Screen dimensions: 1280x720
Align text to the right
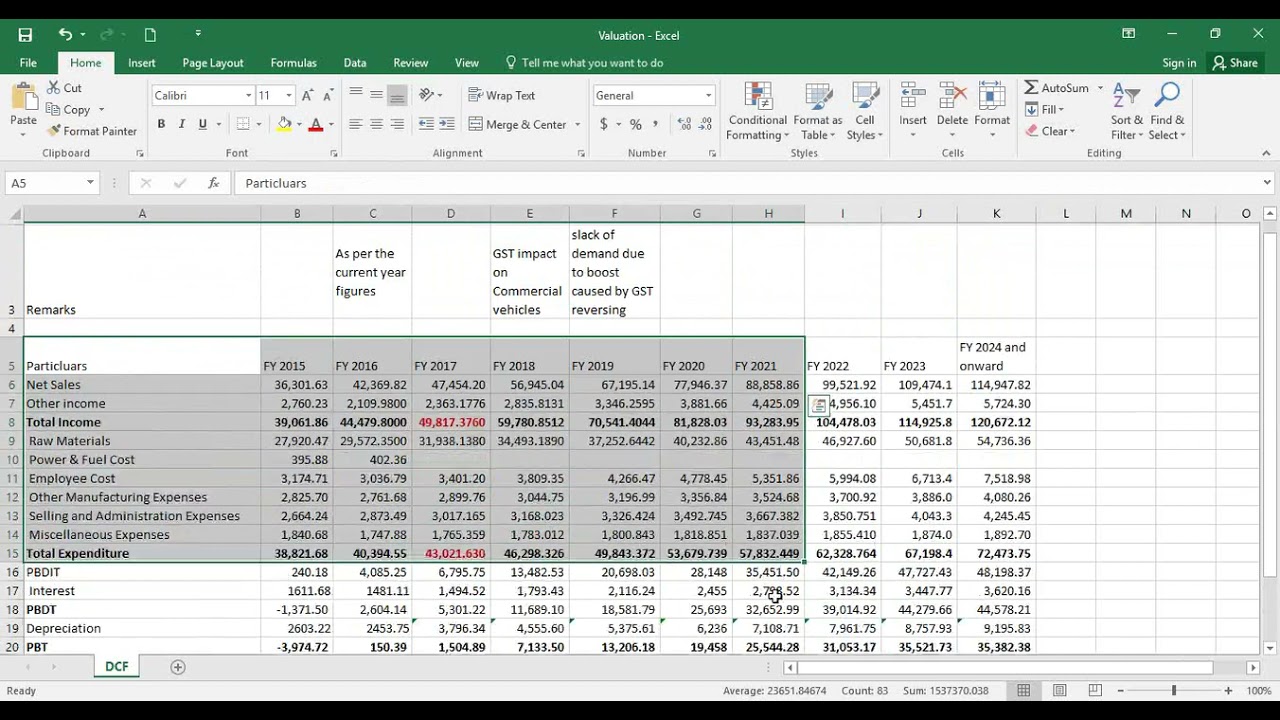click(397, 124)
